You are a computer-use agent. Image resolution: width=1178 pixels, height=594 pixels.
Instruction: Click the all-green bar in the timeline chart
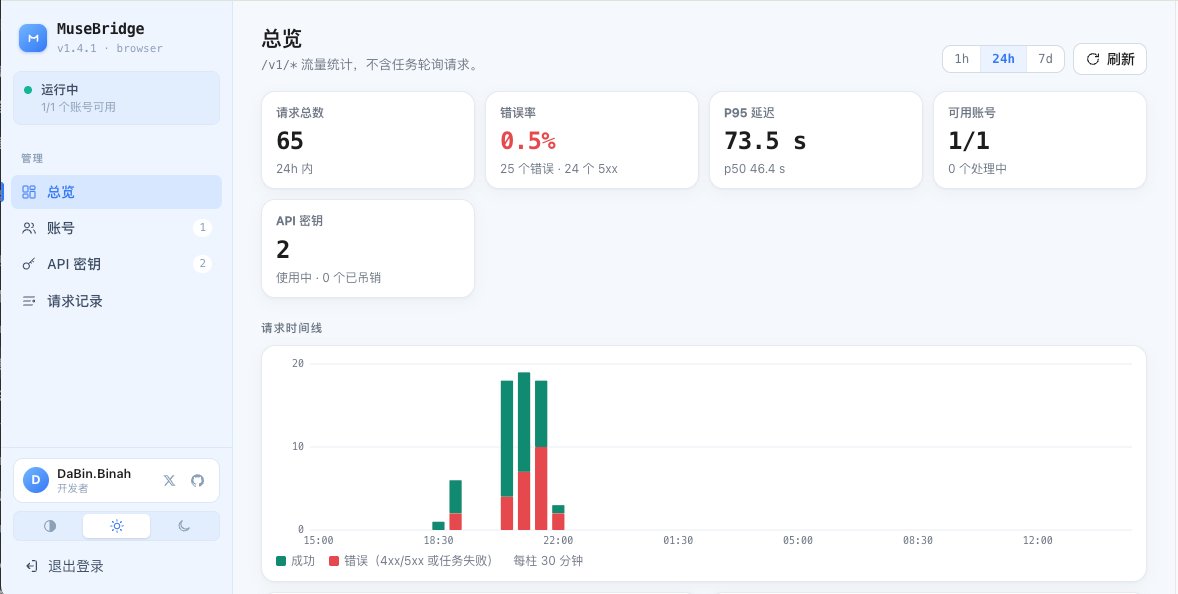coord(438,526)
